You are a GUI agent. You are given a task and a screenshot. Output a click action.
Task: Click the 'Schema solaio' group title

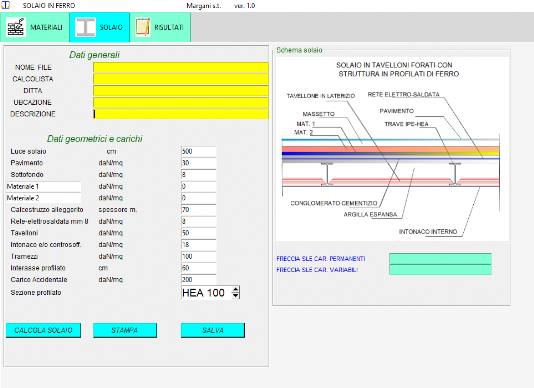[299, 50]
